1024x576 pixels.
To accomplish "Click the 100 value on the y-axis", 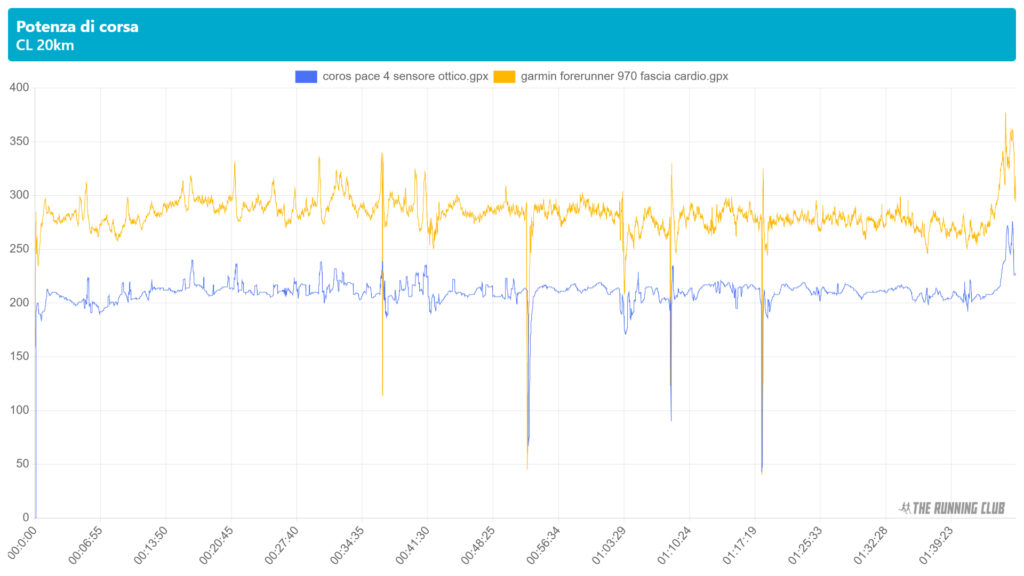I will [x=19, y=410].
